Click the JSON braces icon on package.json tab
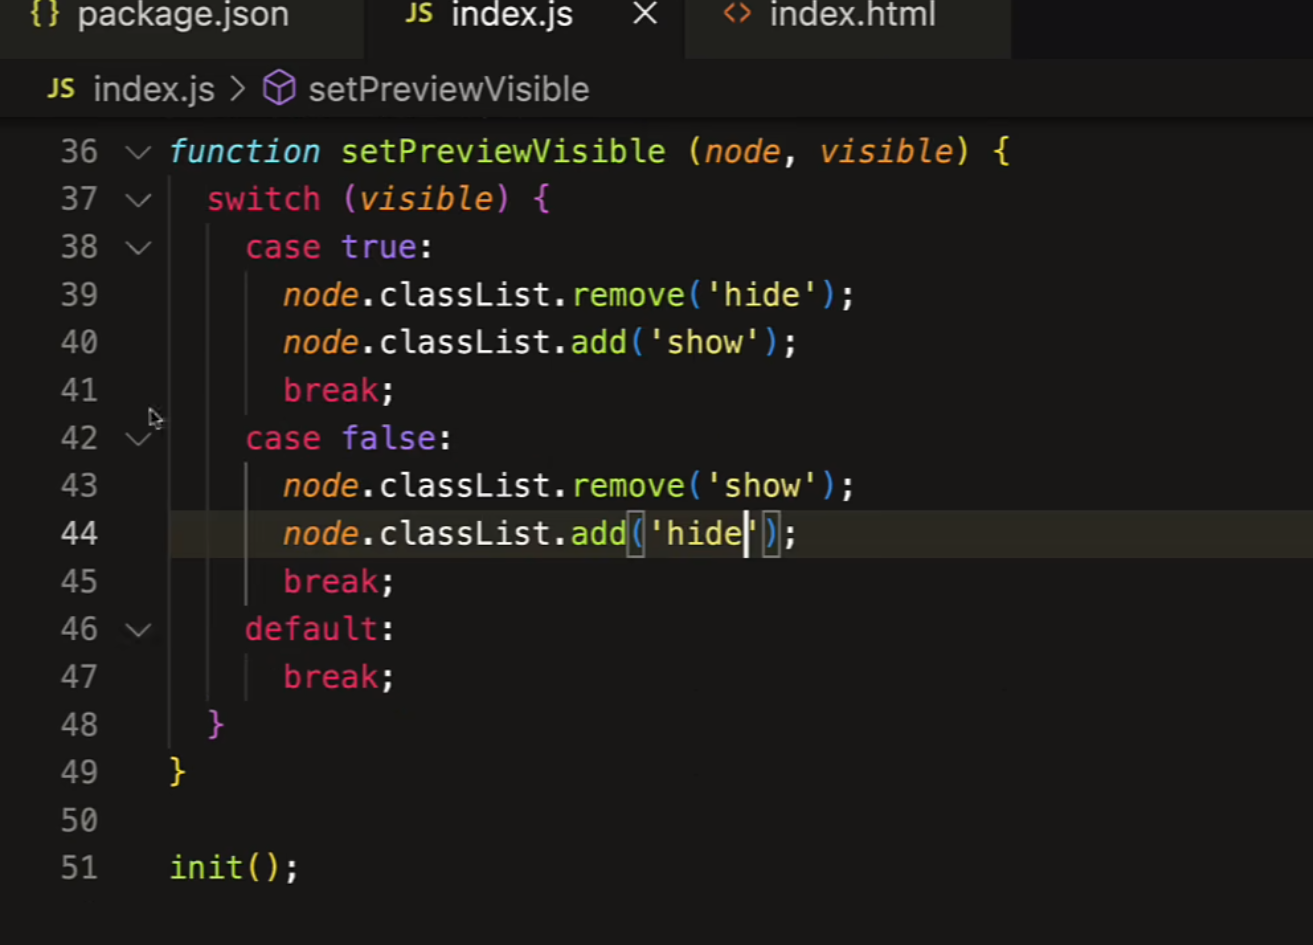Screen dimensions: 1313x945 45,16
